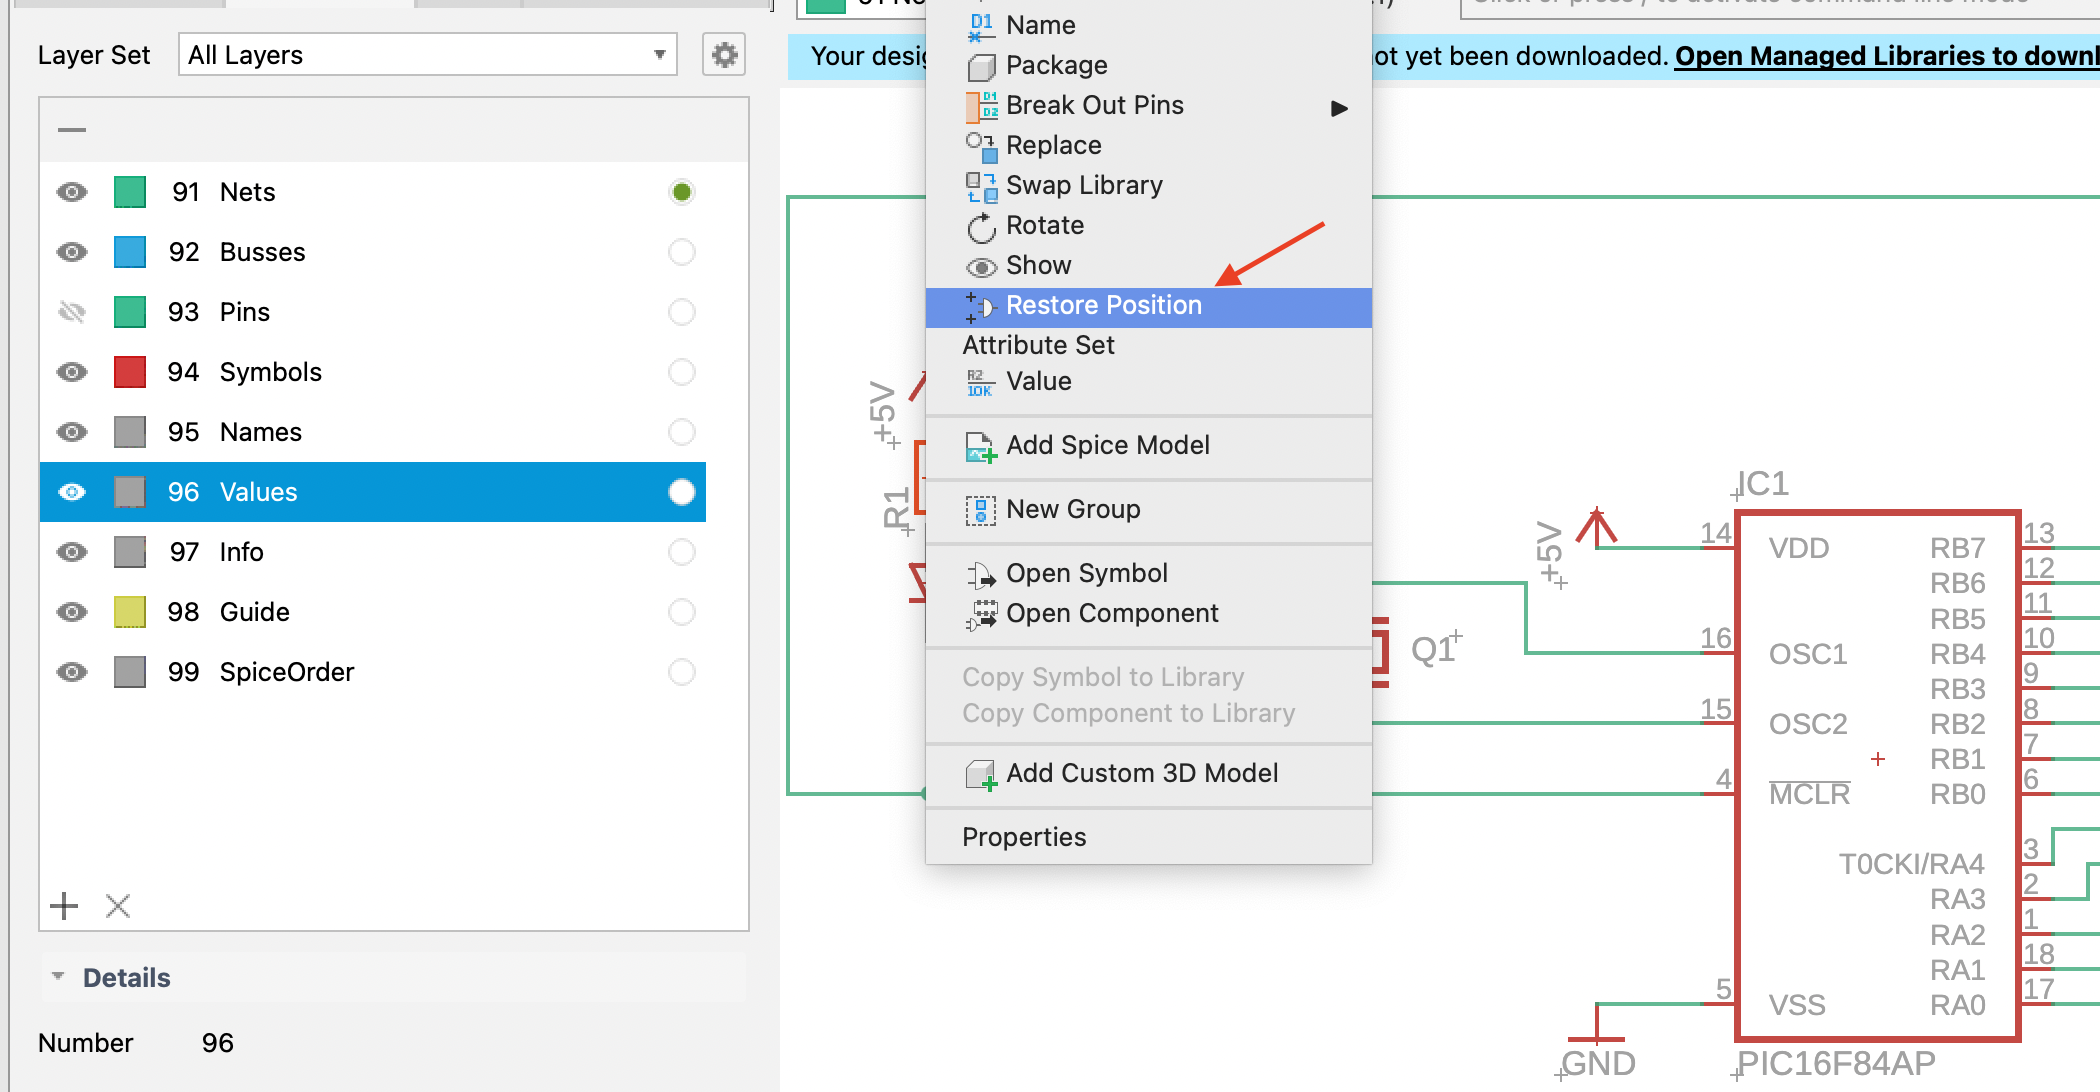The image size is (2100, 1092).
Task: Delete layer with the X icon
Action: [x=118, y=906]
